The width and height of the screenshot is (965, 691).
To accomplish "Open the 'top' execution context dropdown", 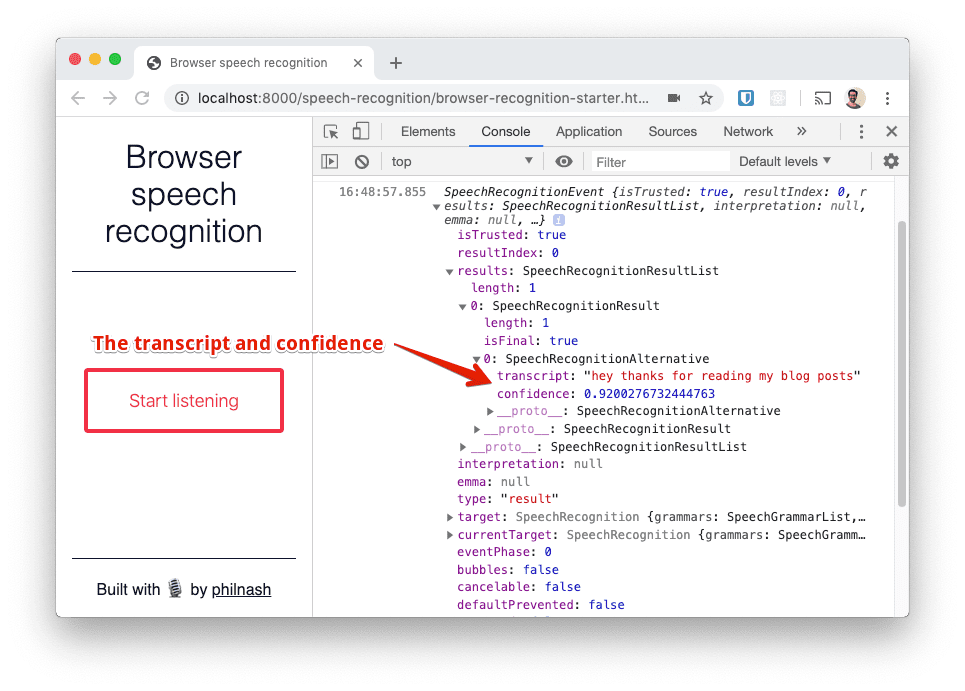I will [462, 161].
